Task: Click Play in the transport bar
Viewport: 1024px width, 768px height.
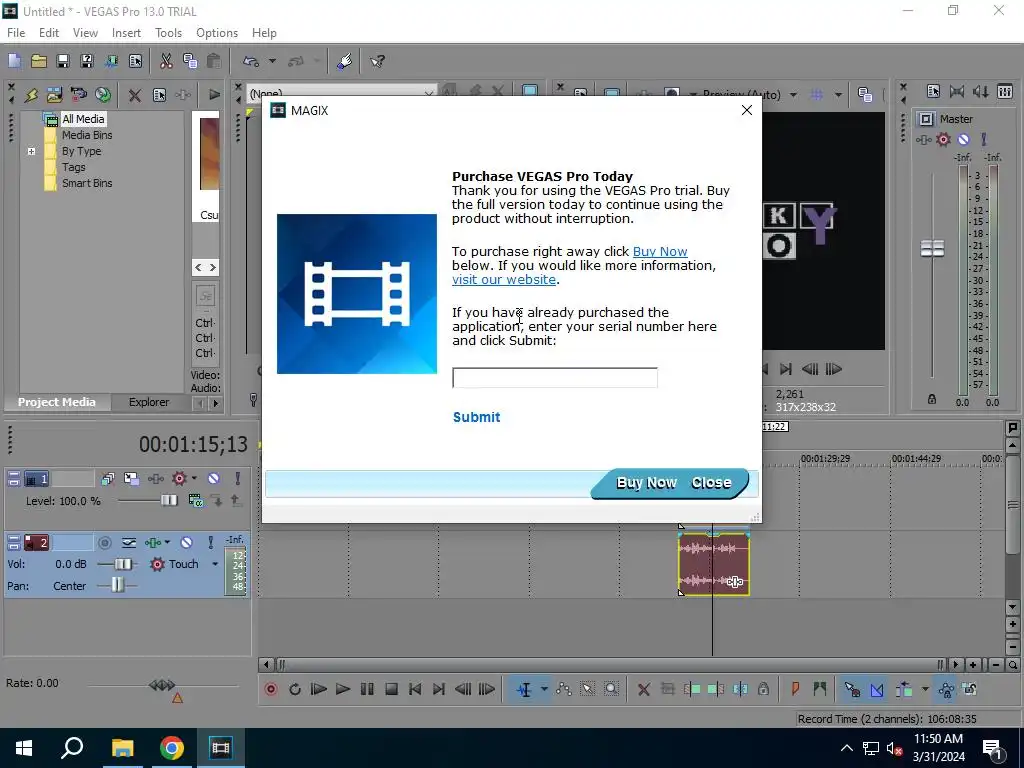Action: 343,689
